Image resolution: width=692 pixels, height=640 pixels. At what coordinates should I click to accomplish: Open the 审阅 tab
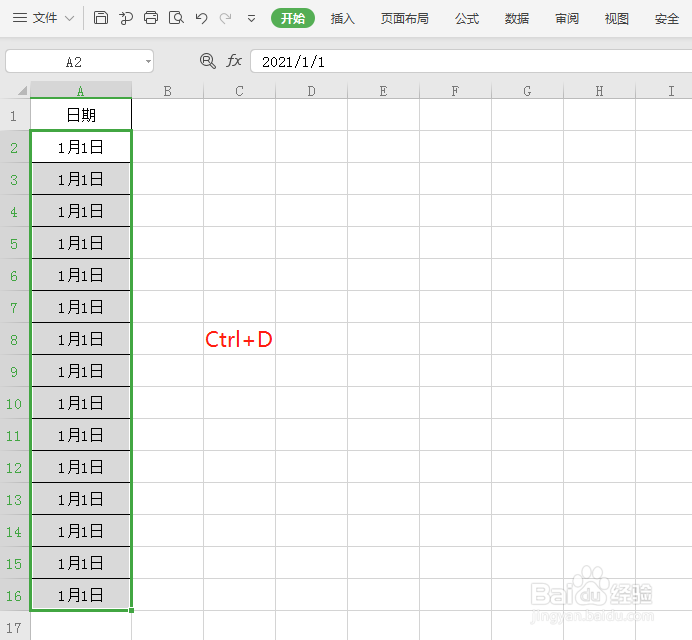567,19
